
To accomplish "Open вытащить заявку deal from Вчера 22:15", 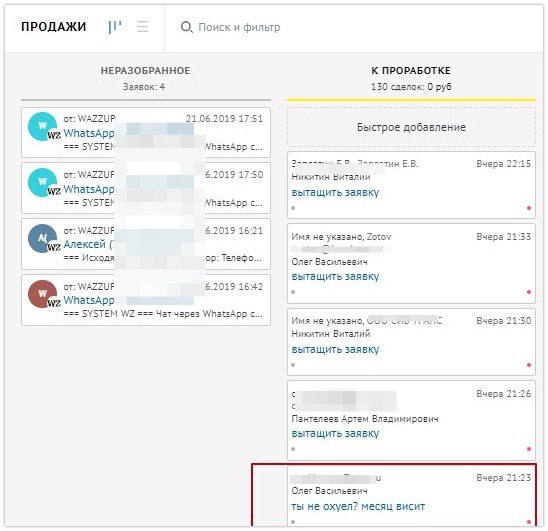I will (x=335, y=192).
